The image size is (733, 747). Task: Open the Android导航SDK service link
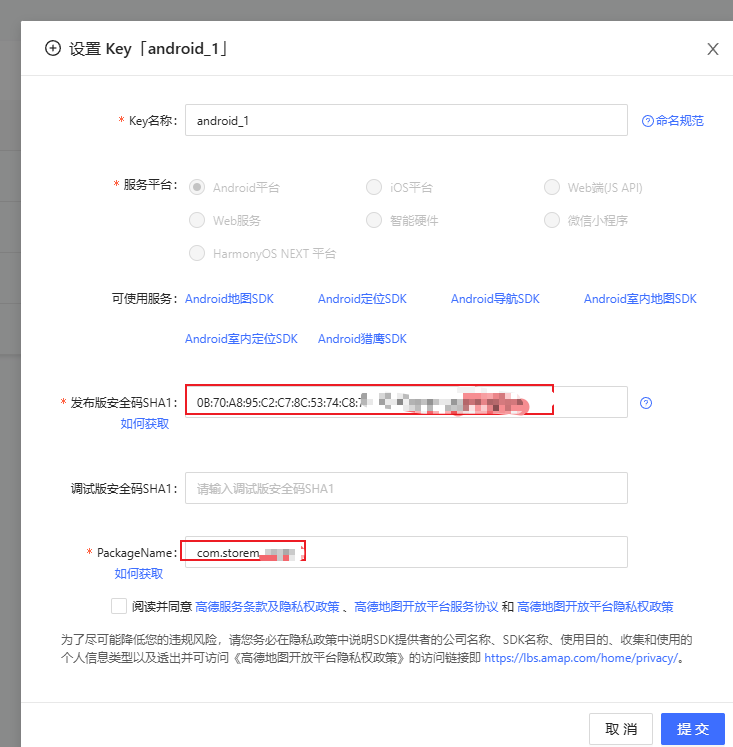[495, 299]
